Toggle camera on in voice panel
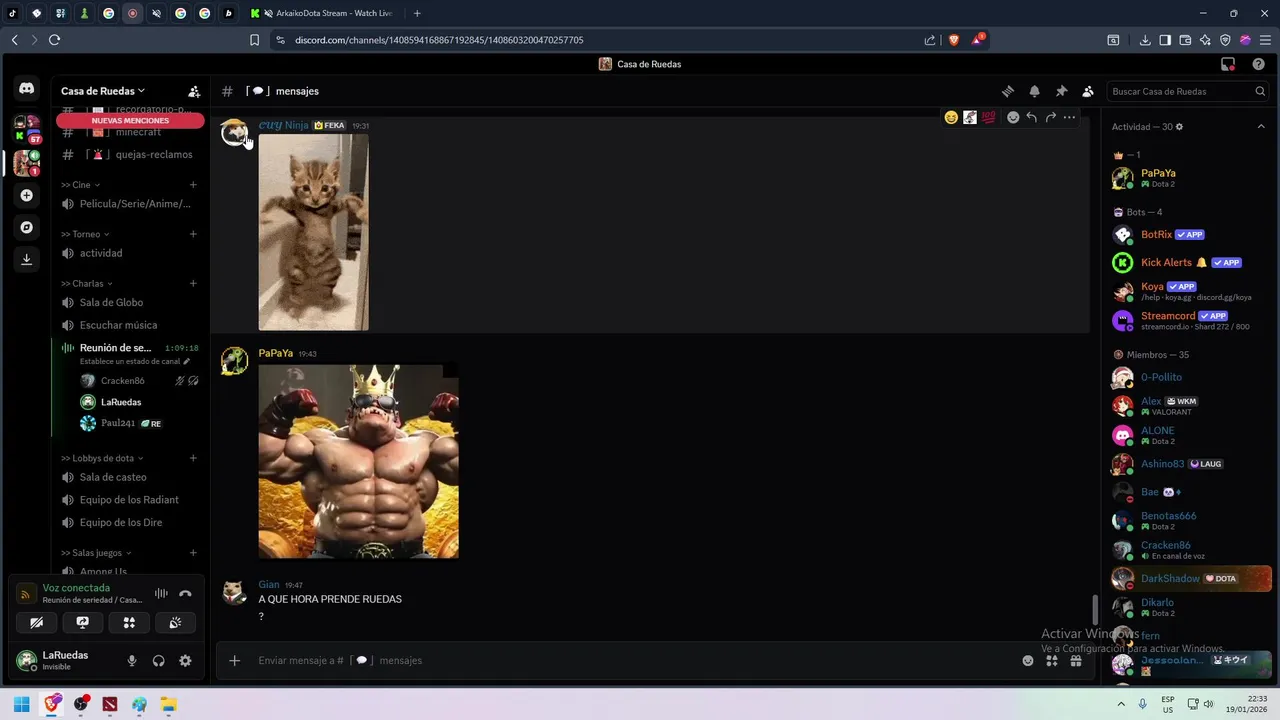Screen dimensions: 1280x720 point(37,622)
